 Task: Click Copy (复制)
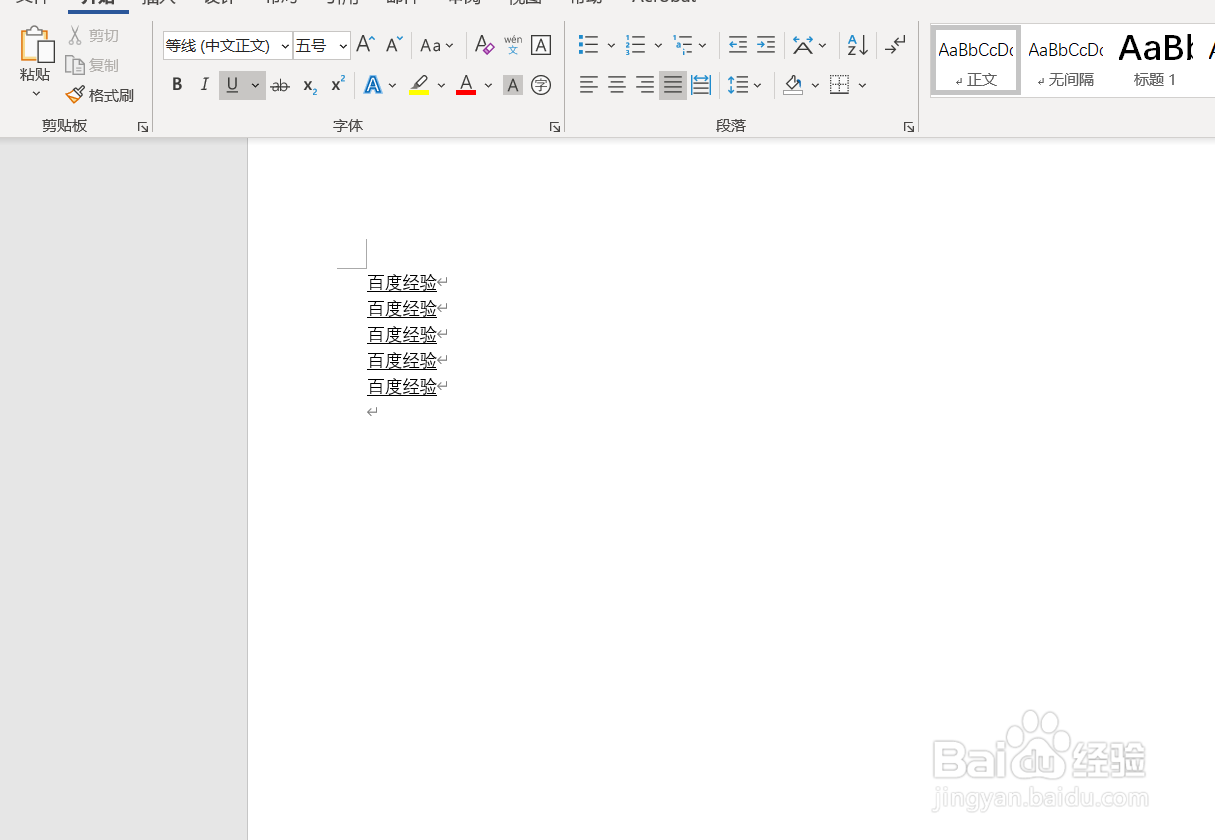click(93, 65)
